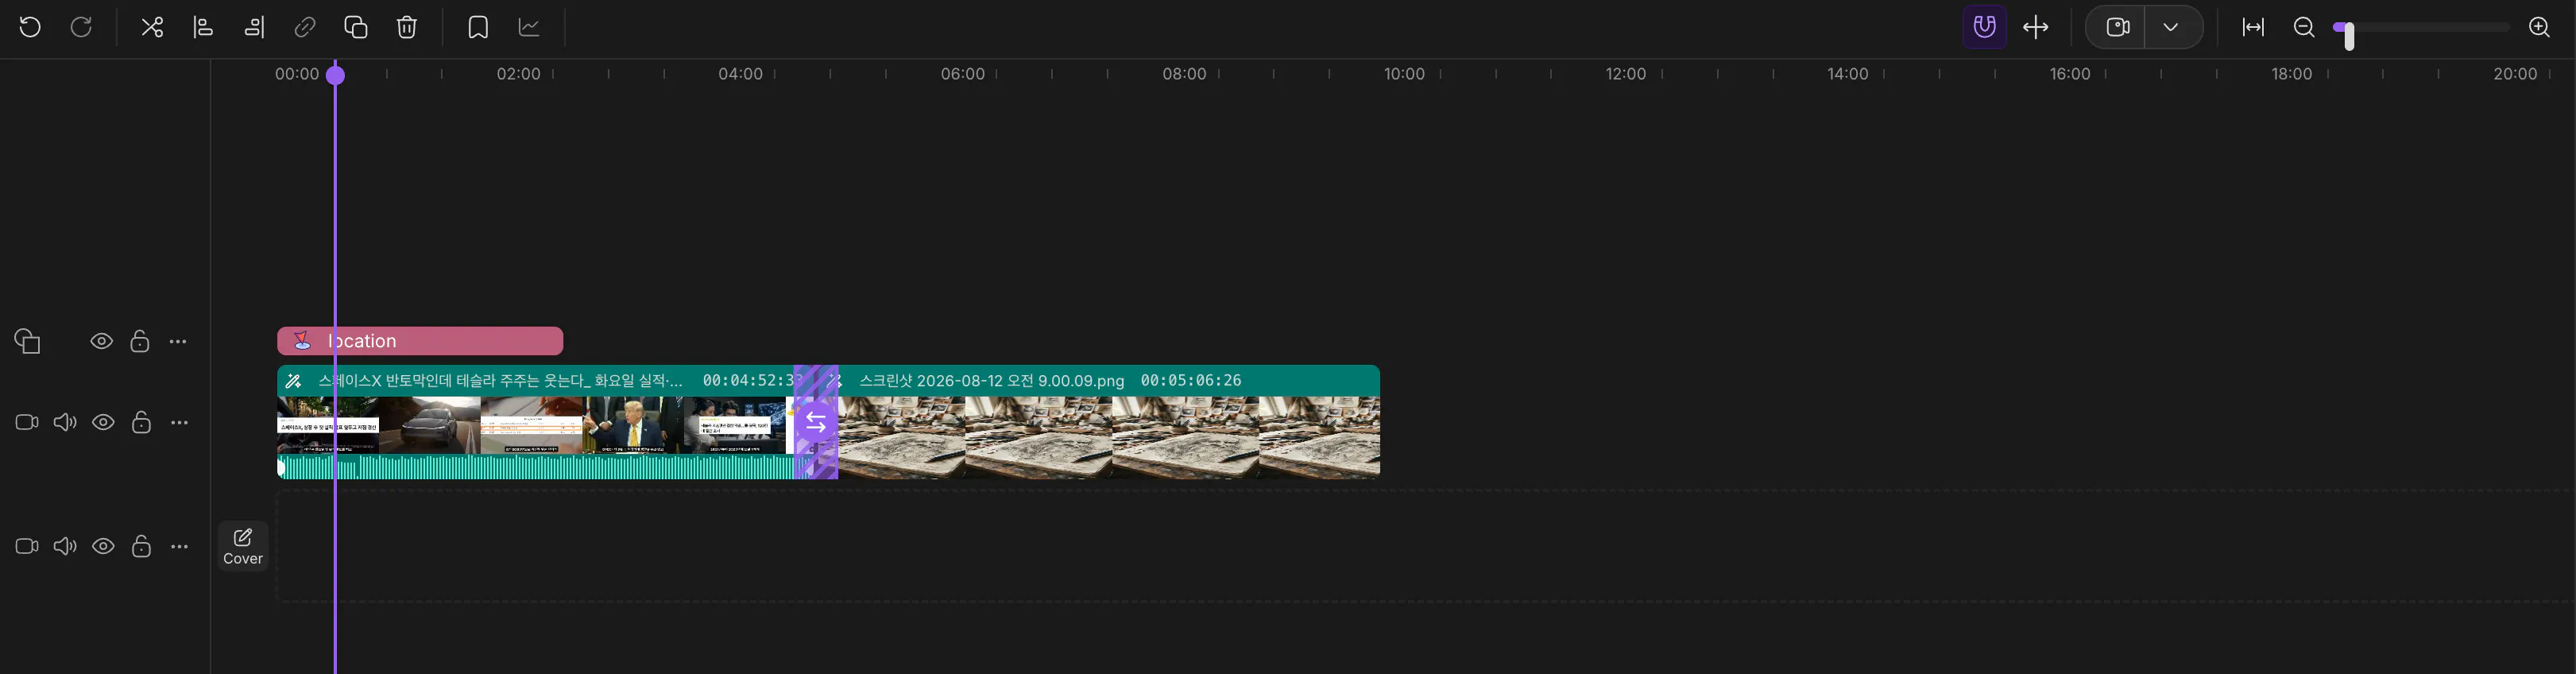Click the preview axis move icon

pos(2036,27)
